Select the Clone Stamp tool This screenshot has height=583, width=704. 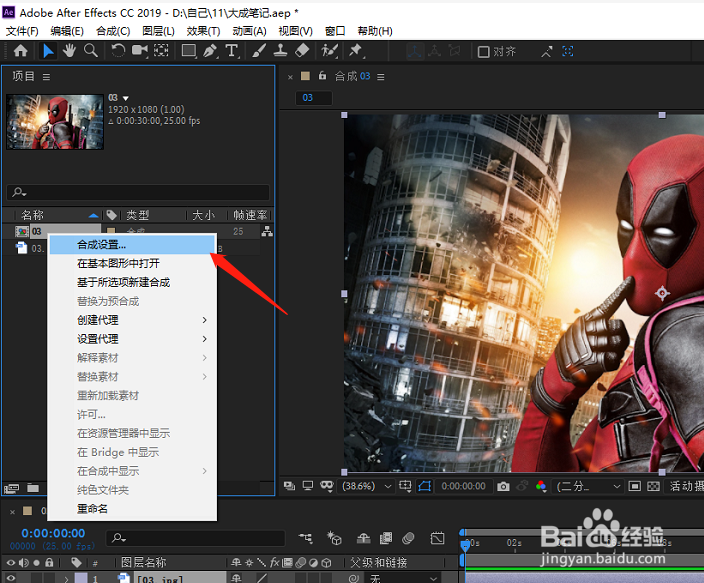(280, 51)
